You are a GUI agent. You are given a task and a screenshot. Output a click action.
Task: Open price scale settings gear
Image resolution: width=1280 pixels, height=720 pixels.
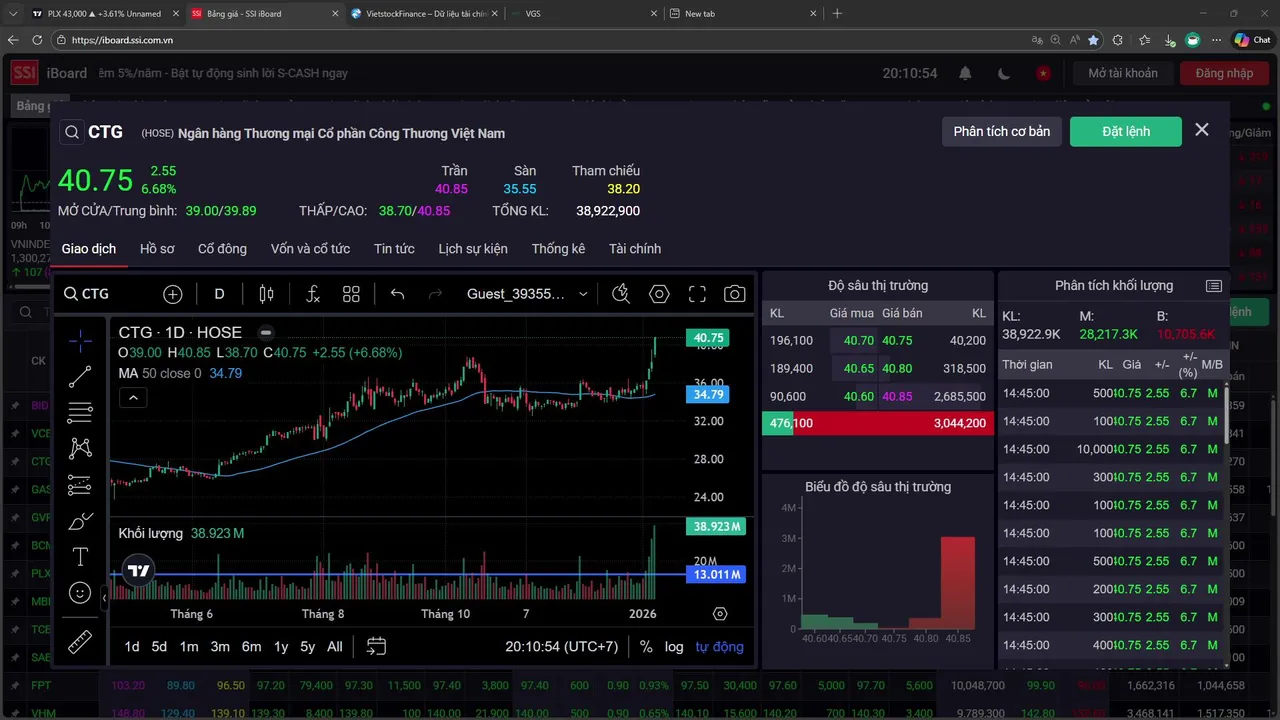720,614
